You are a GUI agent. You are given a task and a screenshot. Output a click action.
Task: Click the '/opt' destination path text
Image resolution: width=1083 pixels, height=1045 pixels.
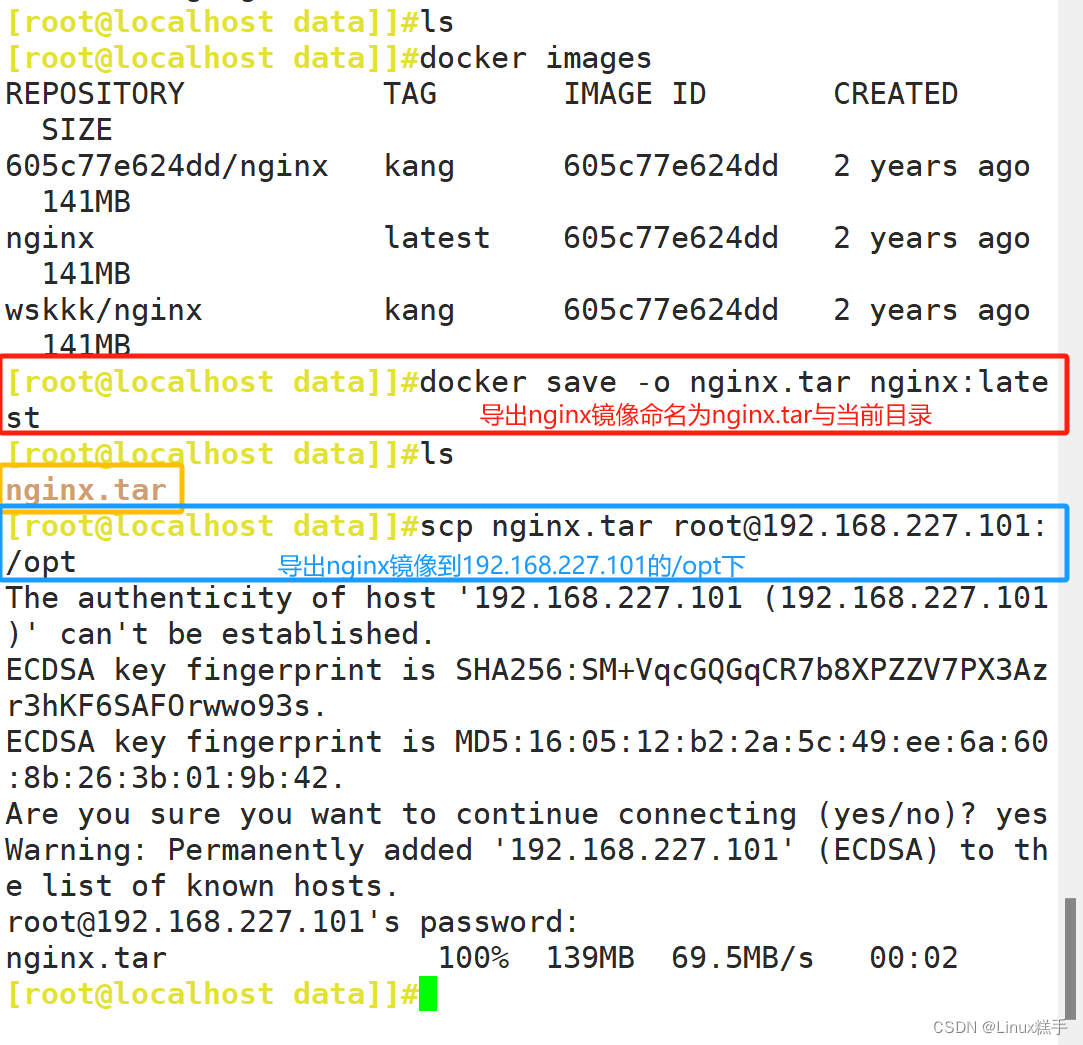click(41, 562)
